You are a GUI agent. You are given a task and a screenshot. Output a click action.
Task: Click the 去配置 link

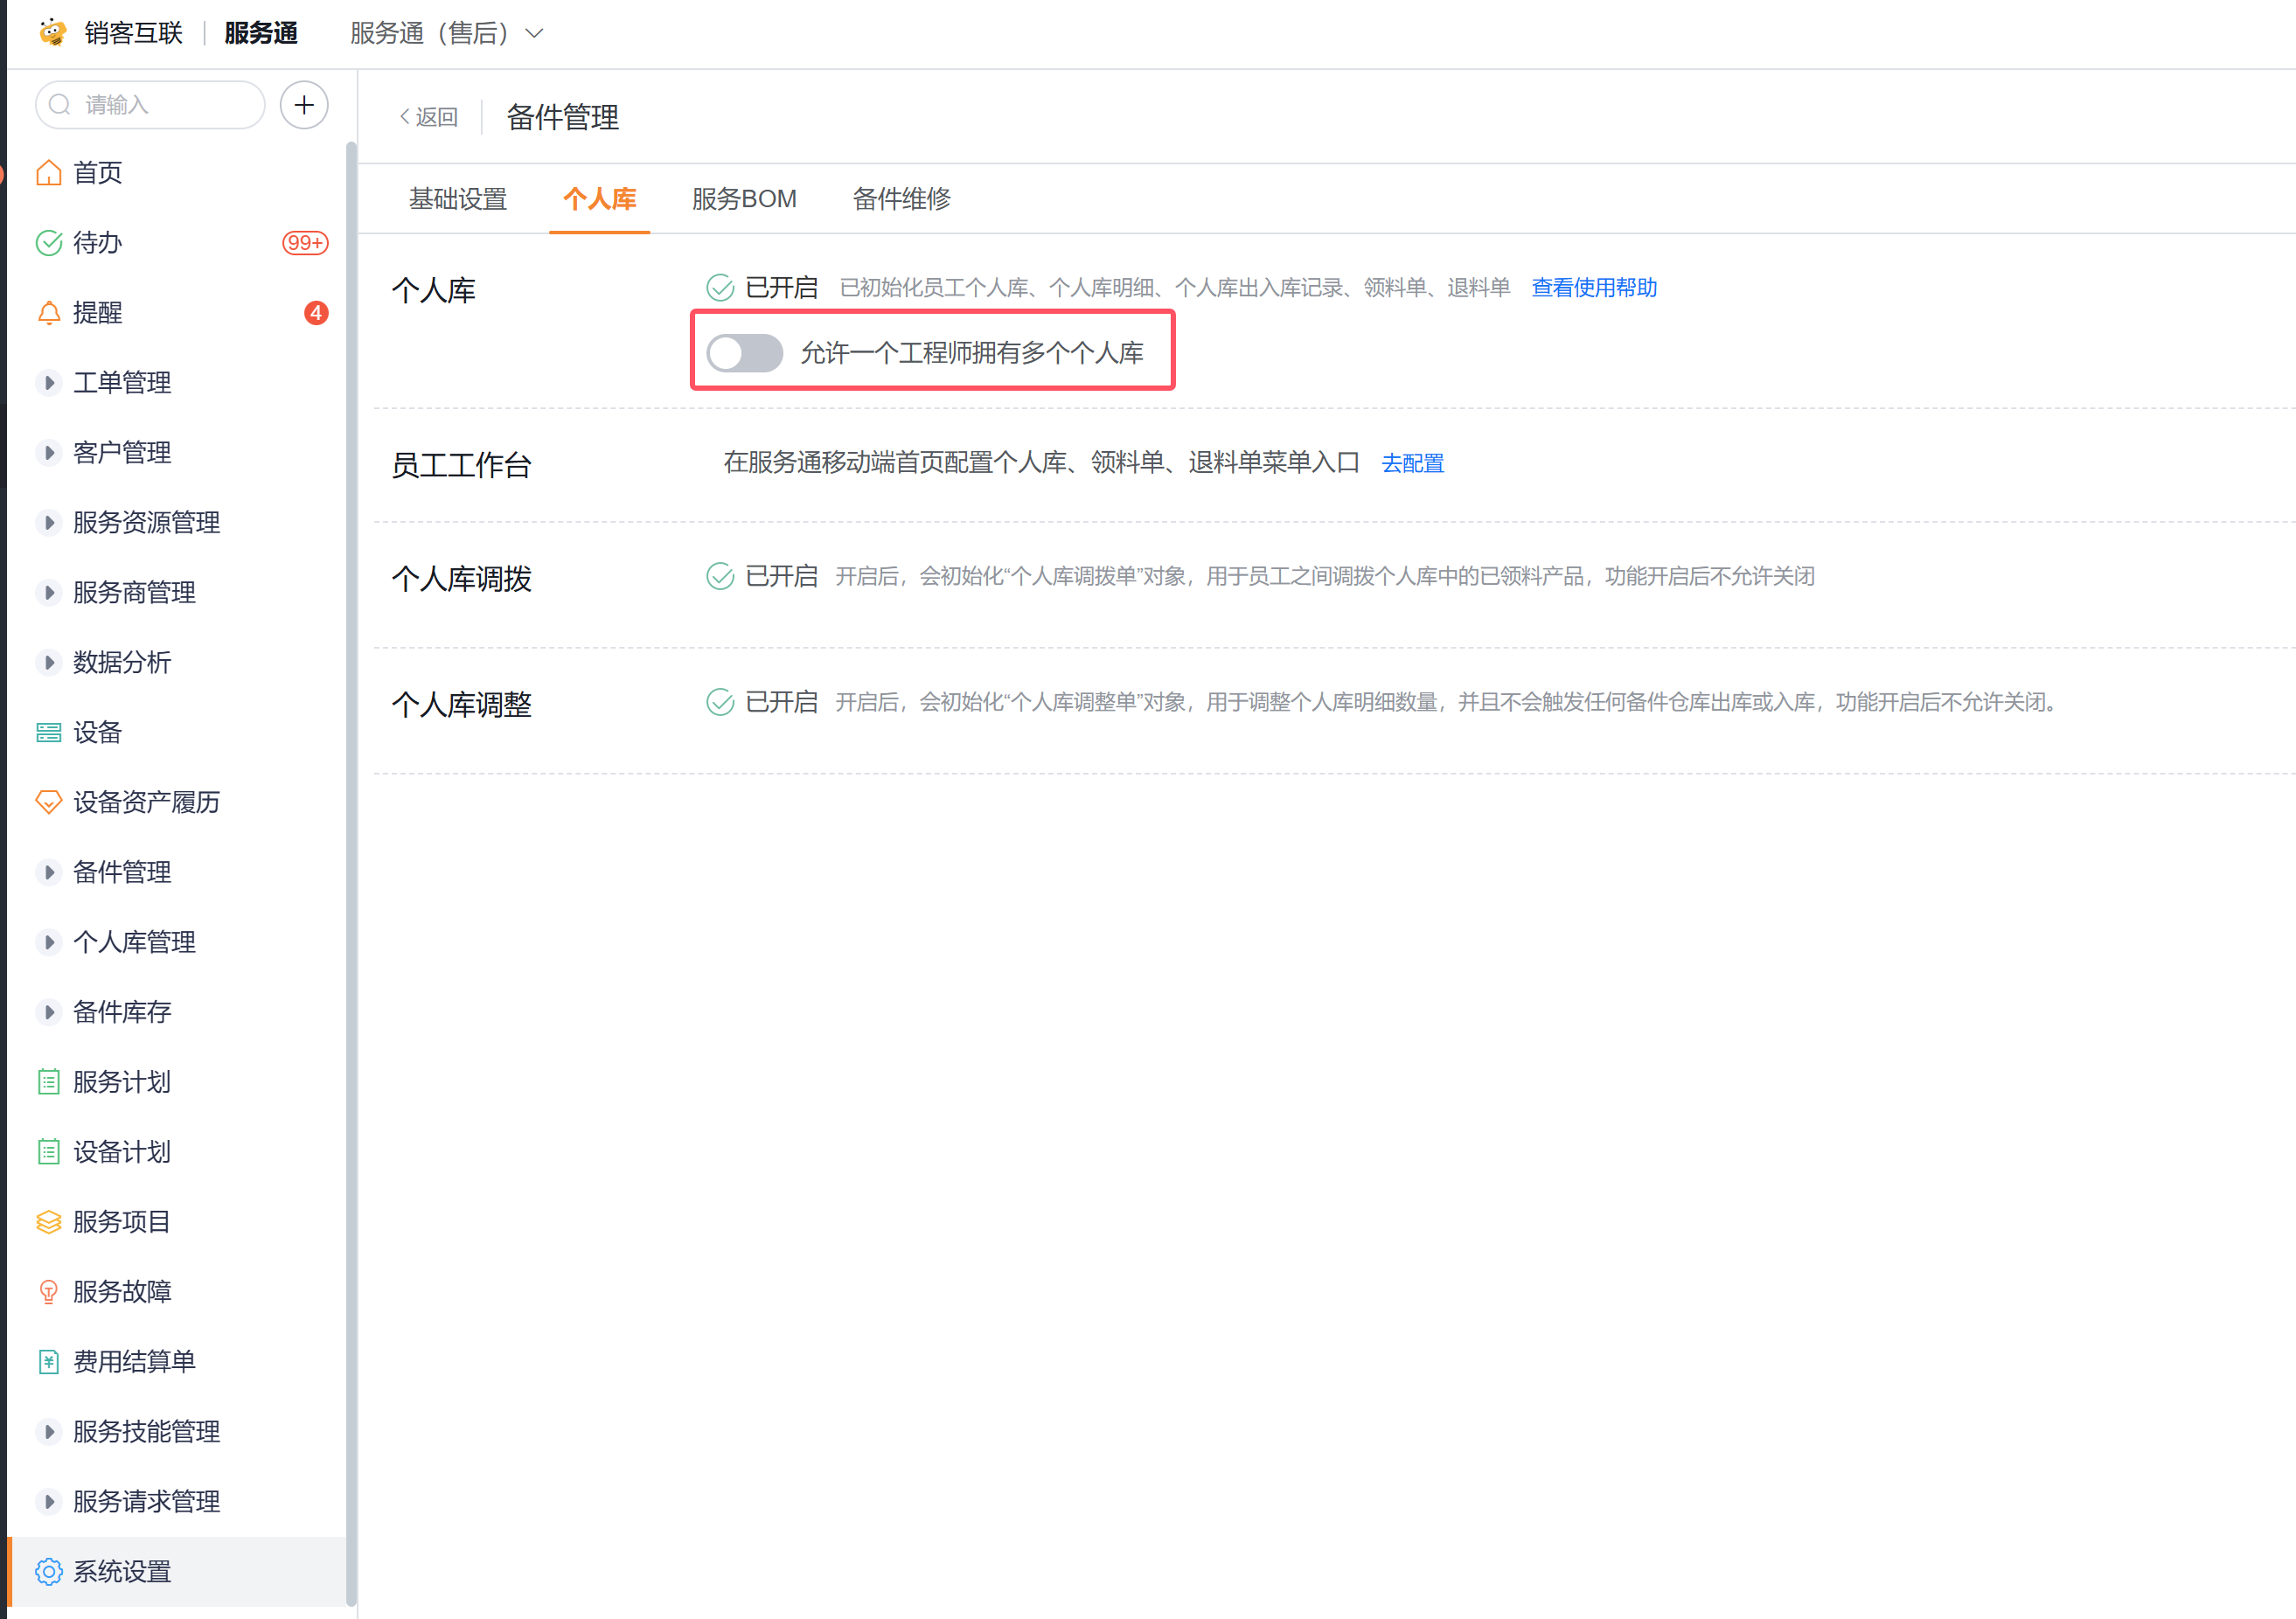(x=1412, y=463)
